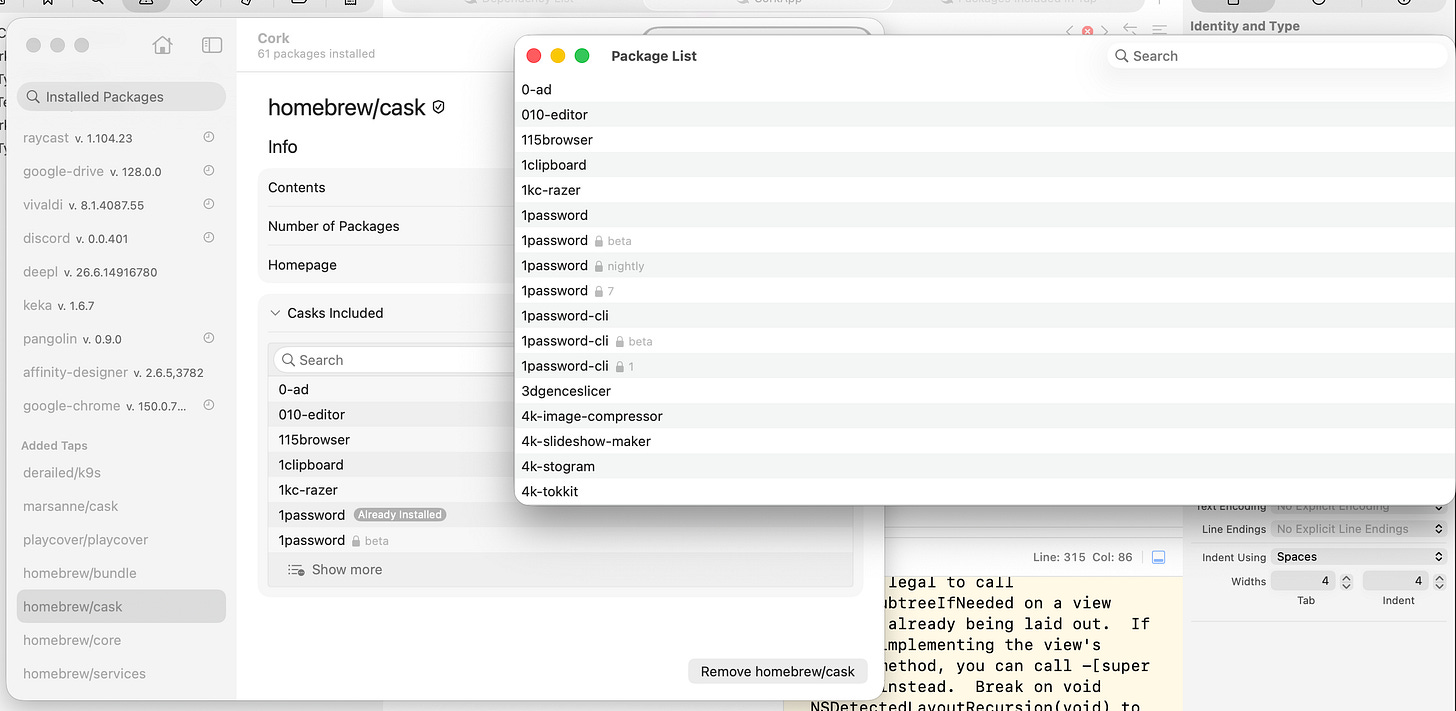Select 1clipboard in the Package List window

coord(985,165)
